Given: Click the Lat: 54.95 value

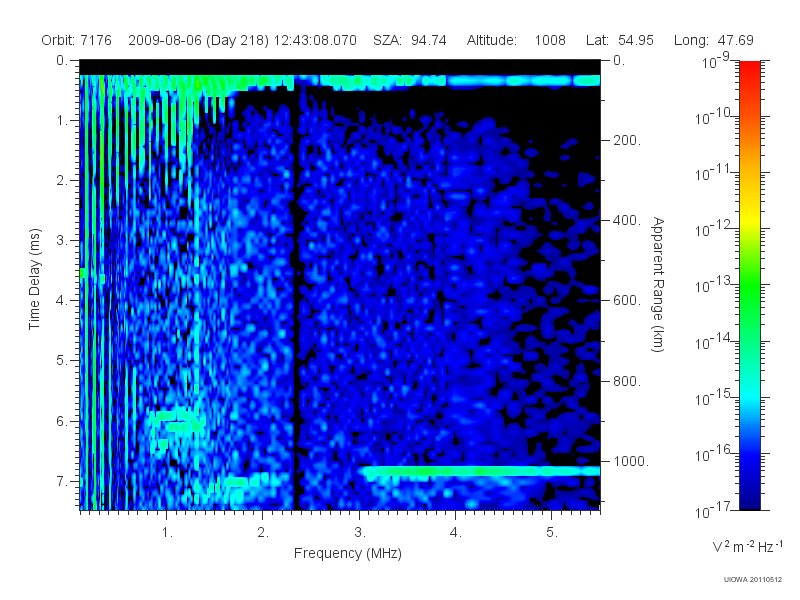Looking at the screenshot, I should (x=620, y=40).
